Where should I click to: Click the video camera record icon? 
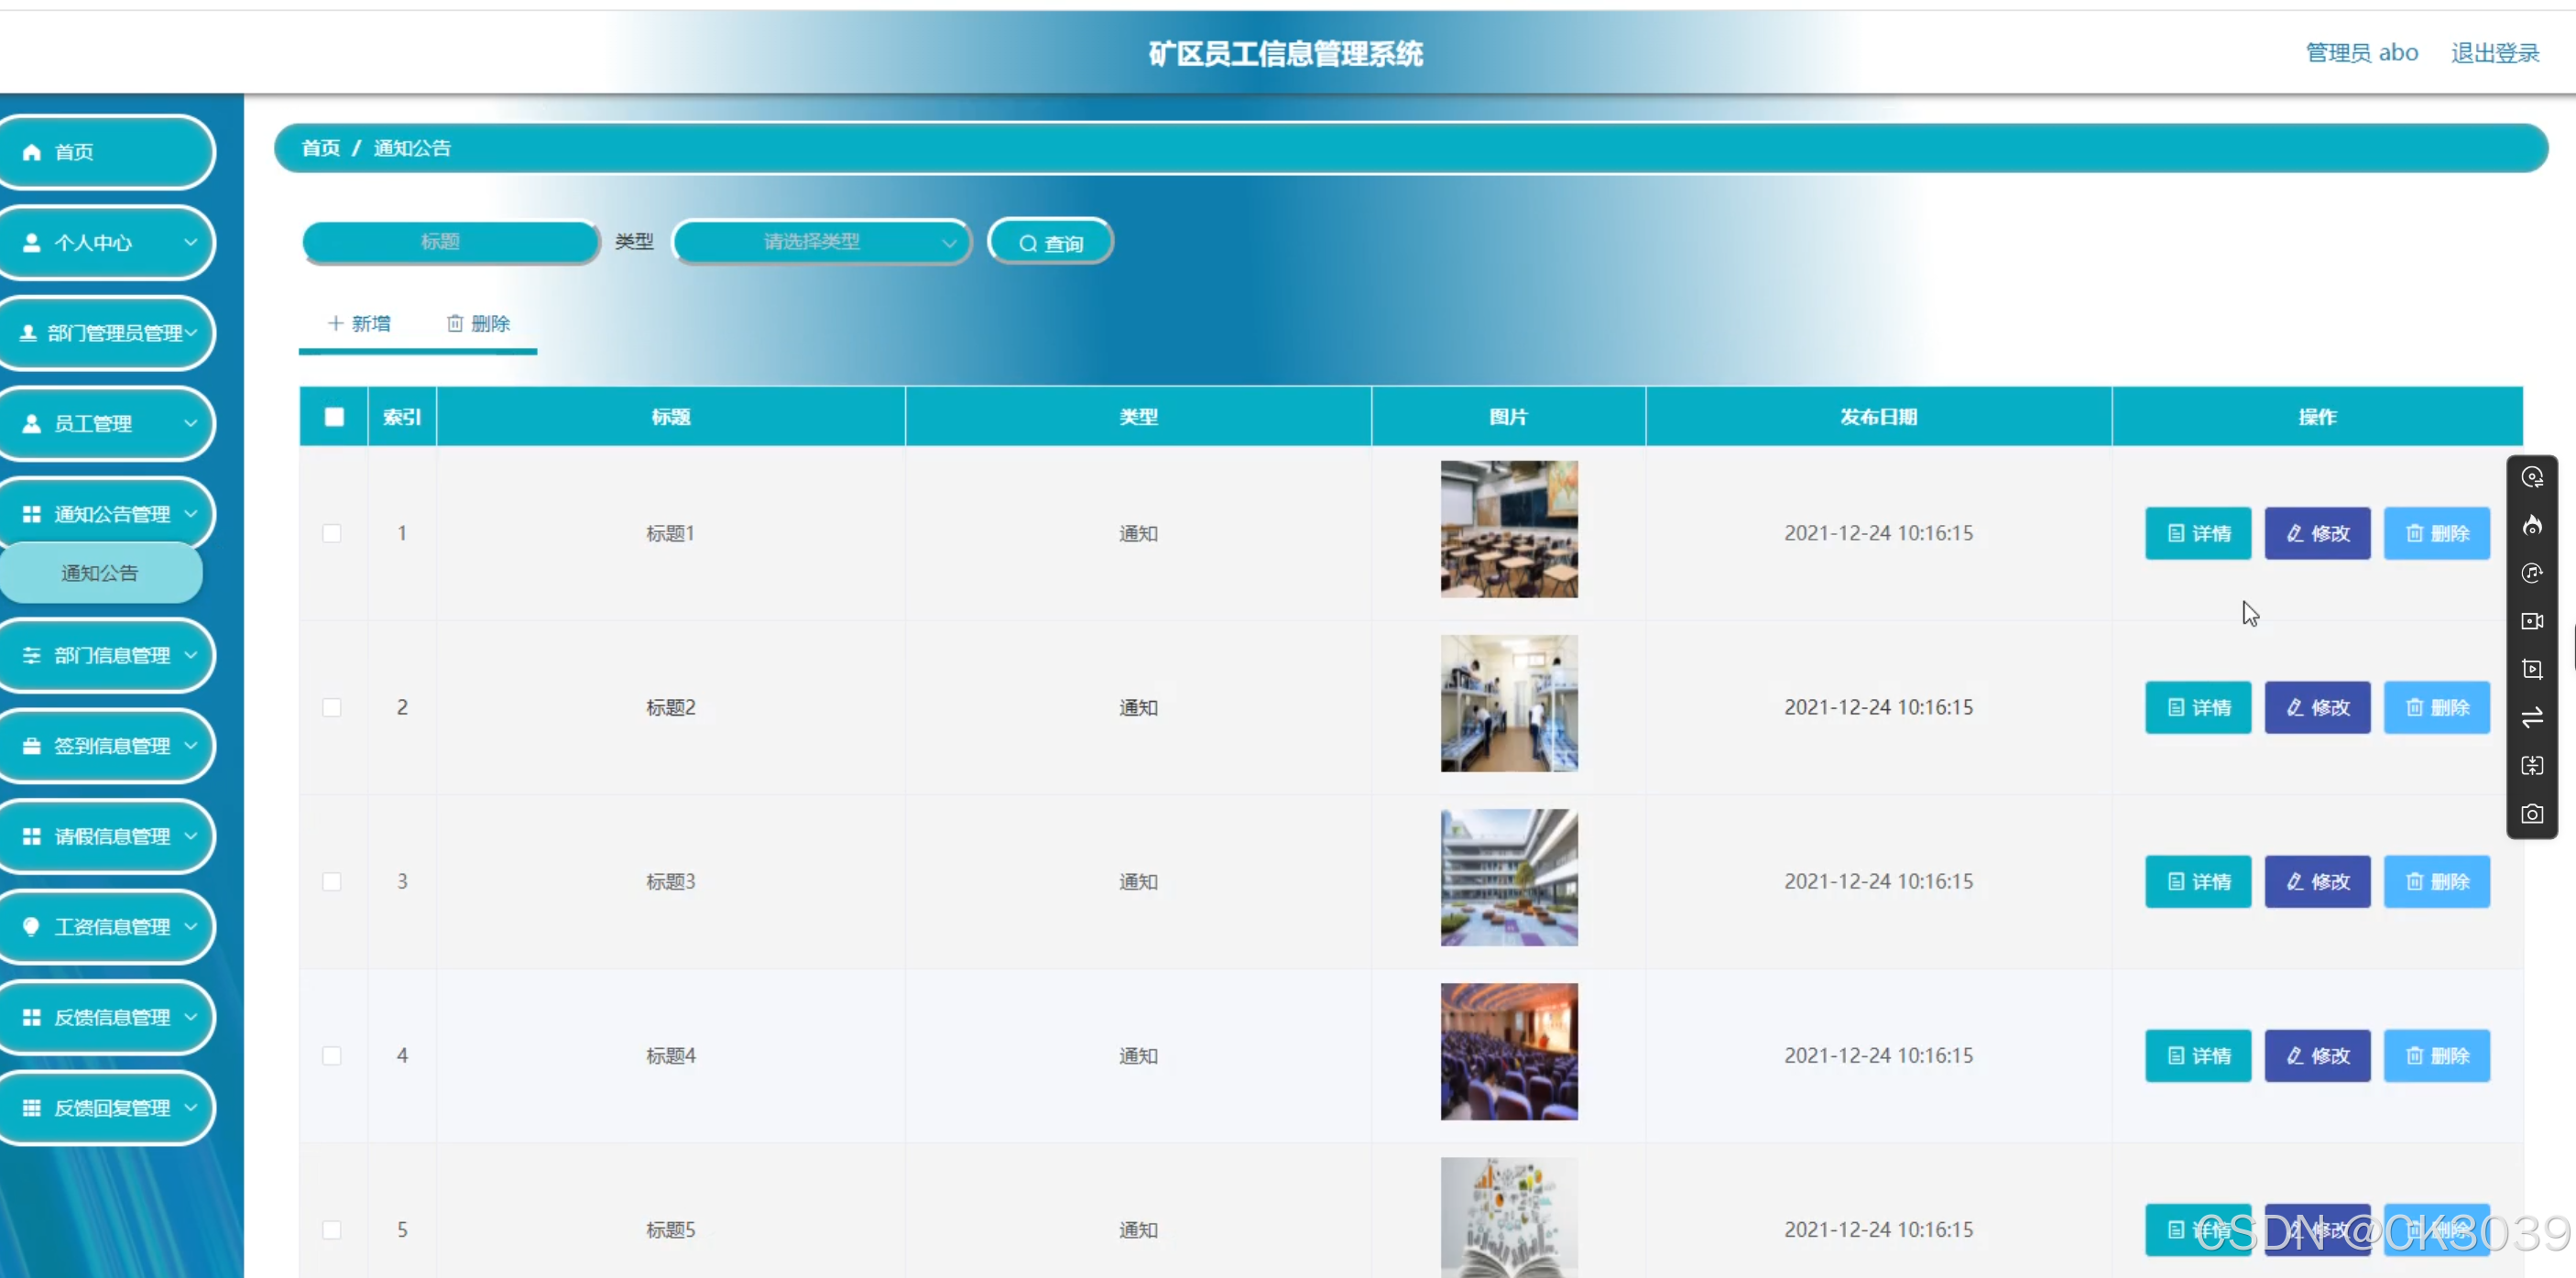point(2531,621)
